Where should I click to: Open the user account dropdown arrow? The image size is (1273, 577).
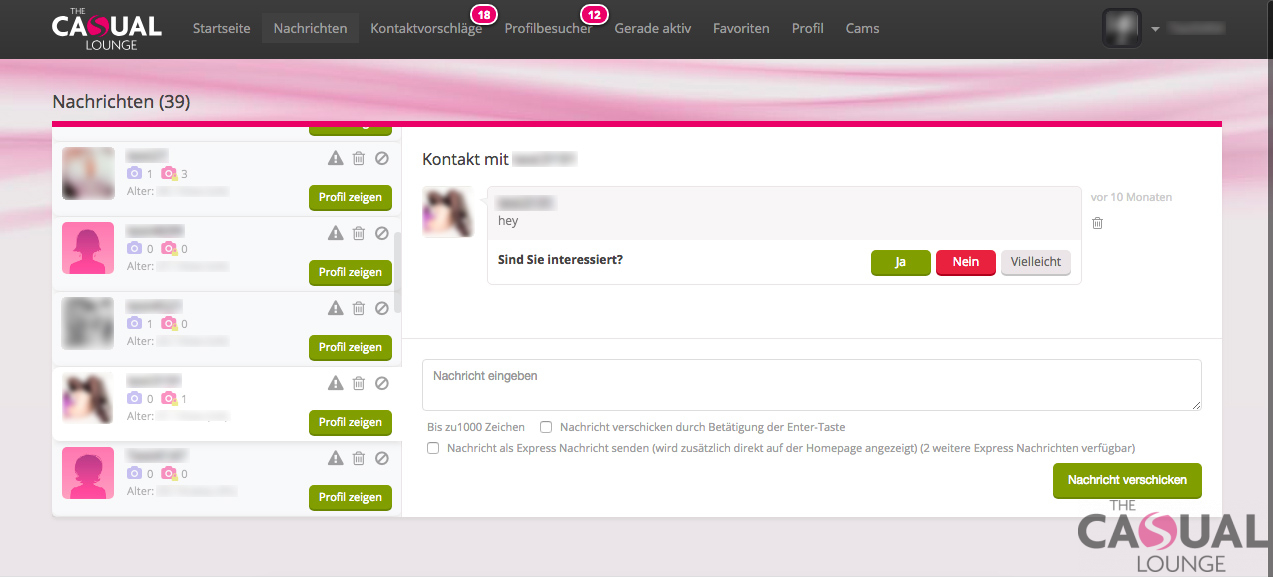coord(1155,29)
